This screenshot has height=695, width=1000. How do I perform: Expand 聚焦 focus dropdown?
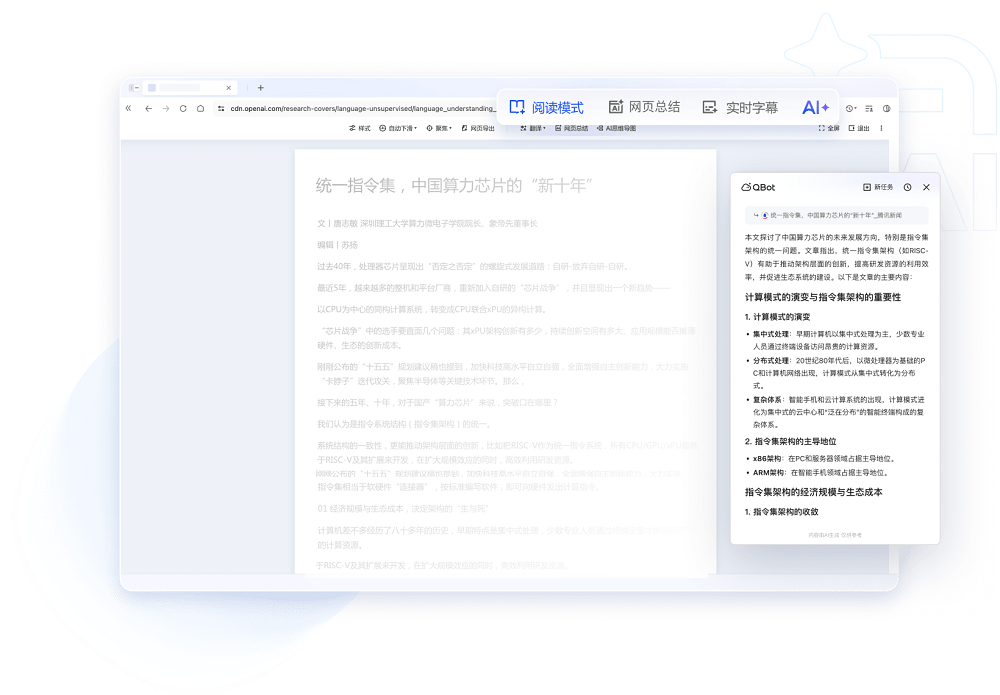pyautogui.click(x=439, y=128)
